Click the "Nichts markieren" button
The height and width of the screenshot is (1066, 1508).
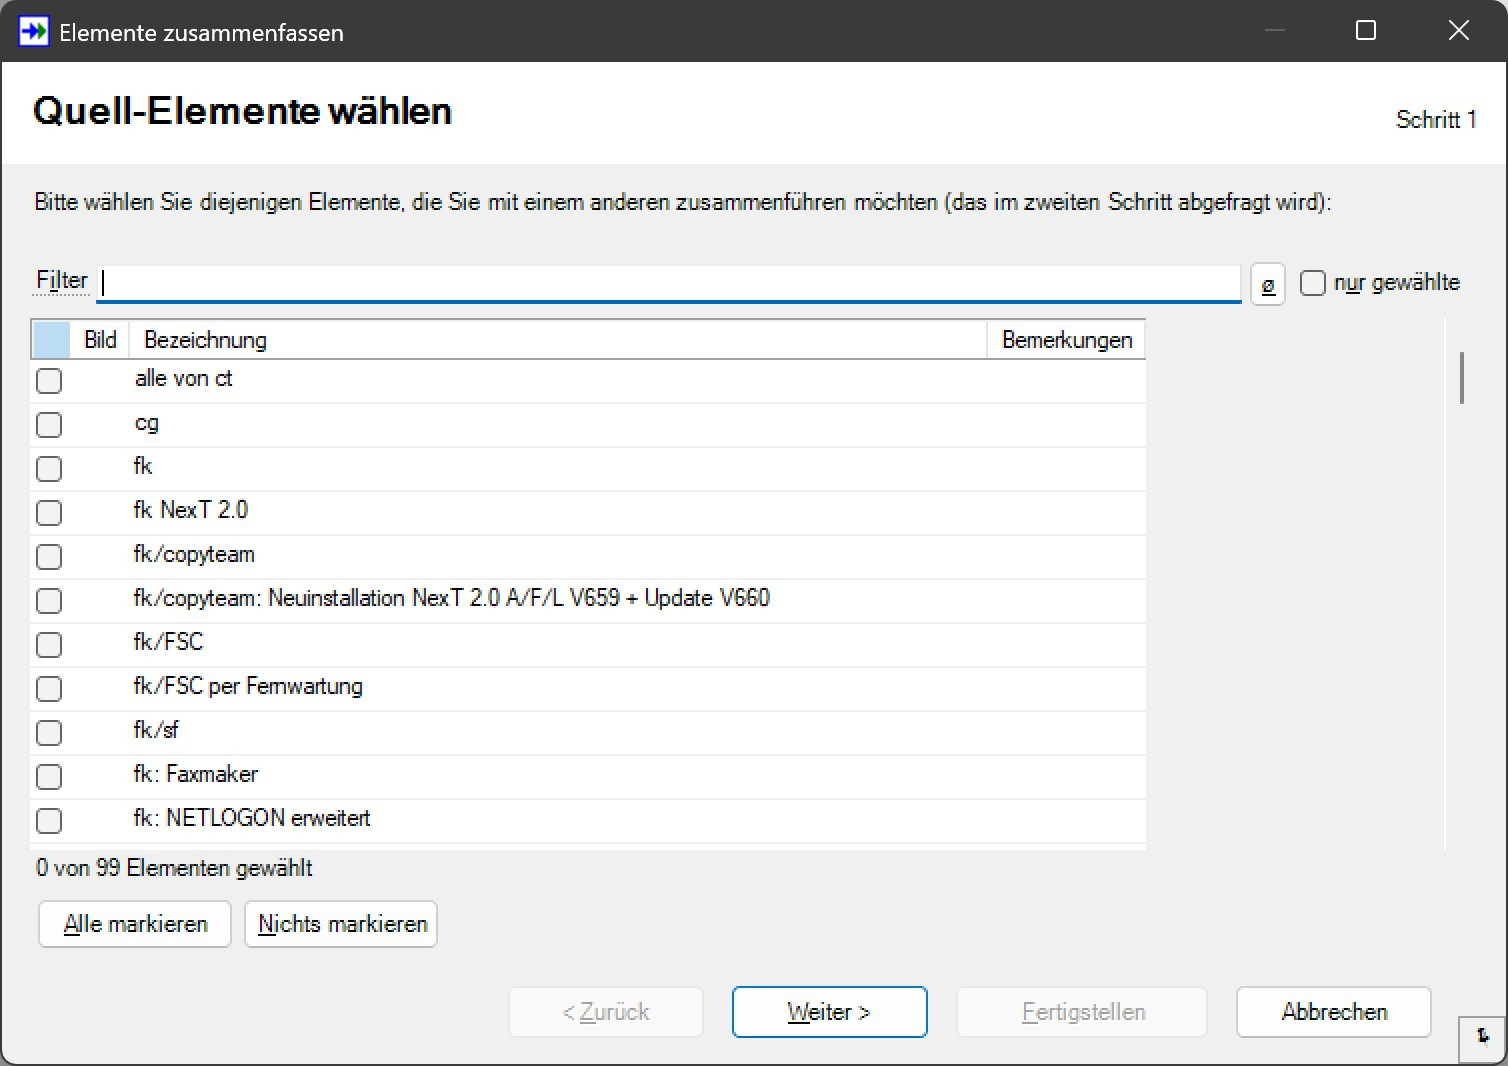[340, 924]
